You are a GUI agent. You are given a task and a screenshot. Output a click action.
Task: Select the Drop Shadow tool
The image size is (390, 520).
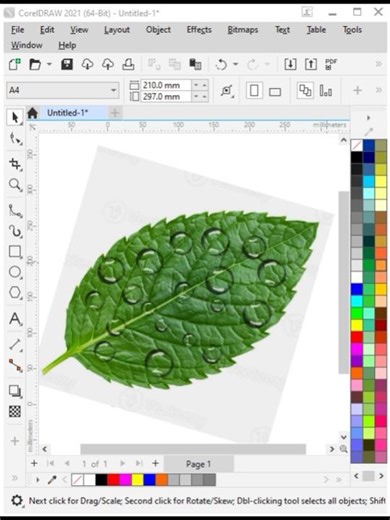15,391
